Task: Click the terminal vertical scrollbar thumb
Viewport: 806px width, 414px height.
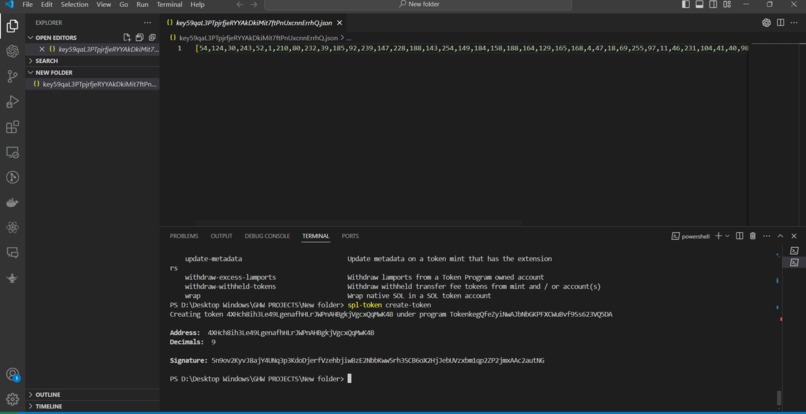Action: 778,398
